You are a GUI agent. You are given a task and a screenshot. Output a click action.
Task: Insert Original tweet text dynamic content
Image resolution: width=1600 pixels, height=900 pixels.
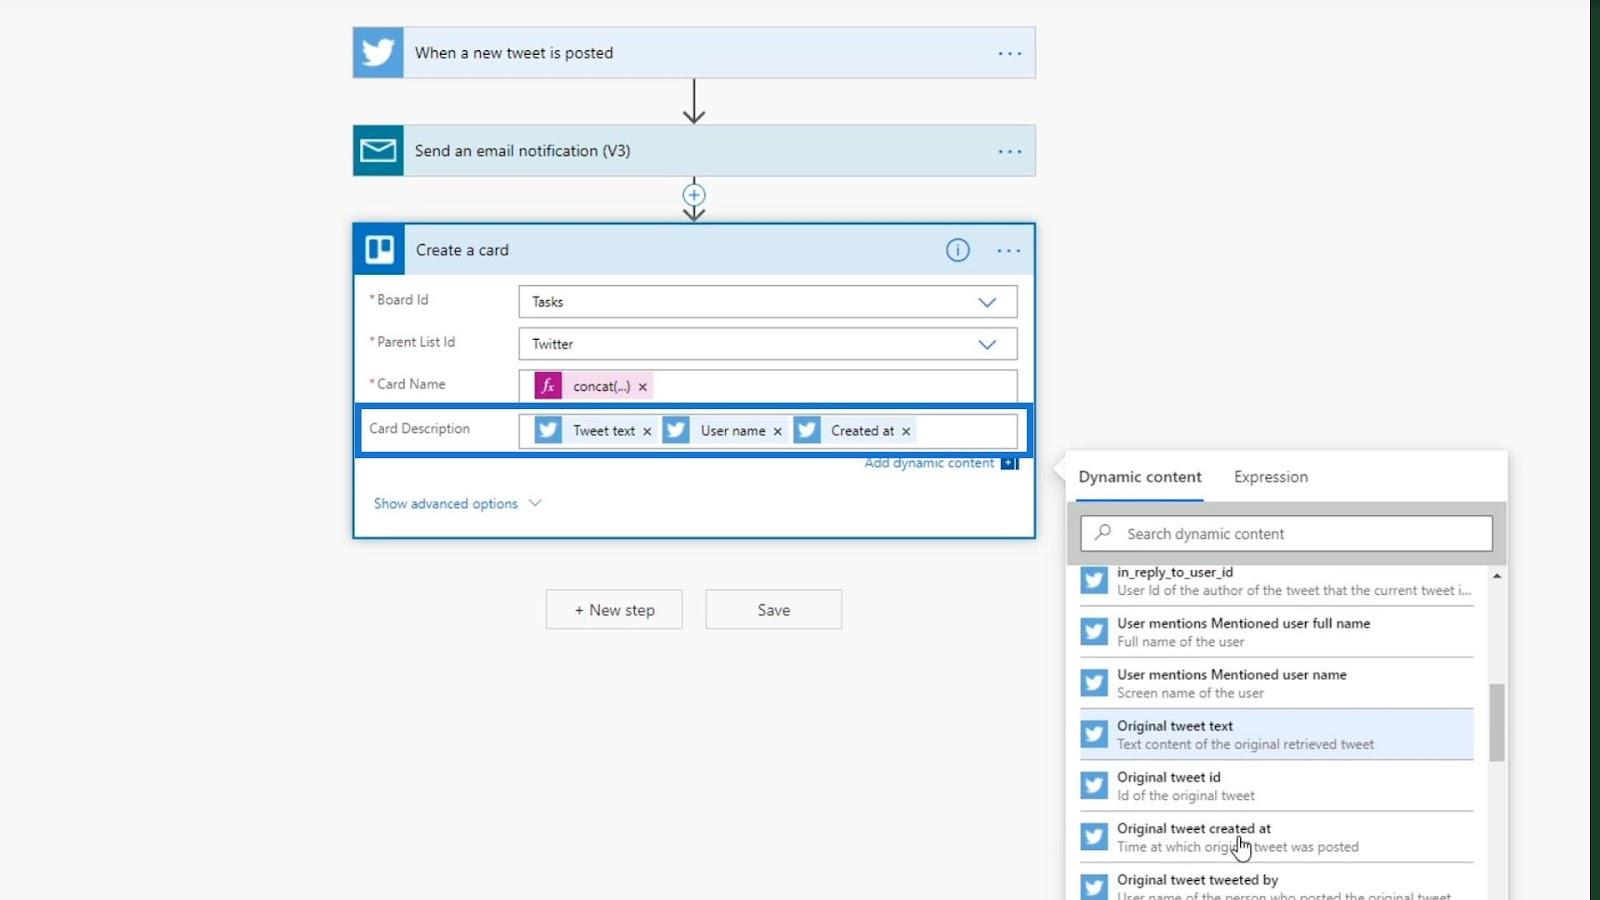(1276, 734)
